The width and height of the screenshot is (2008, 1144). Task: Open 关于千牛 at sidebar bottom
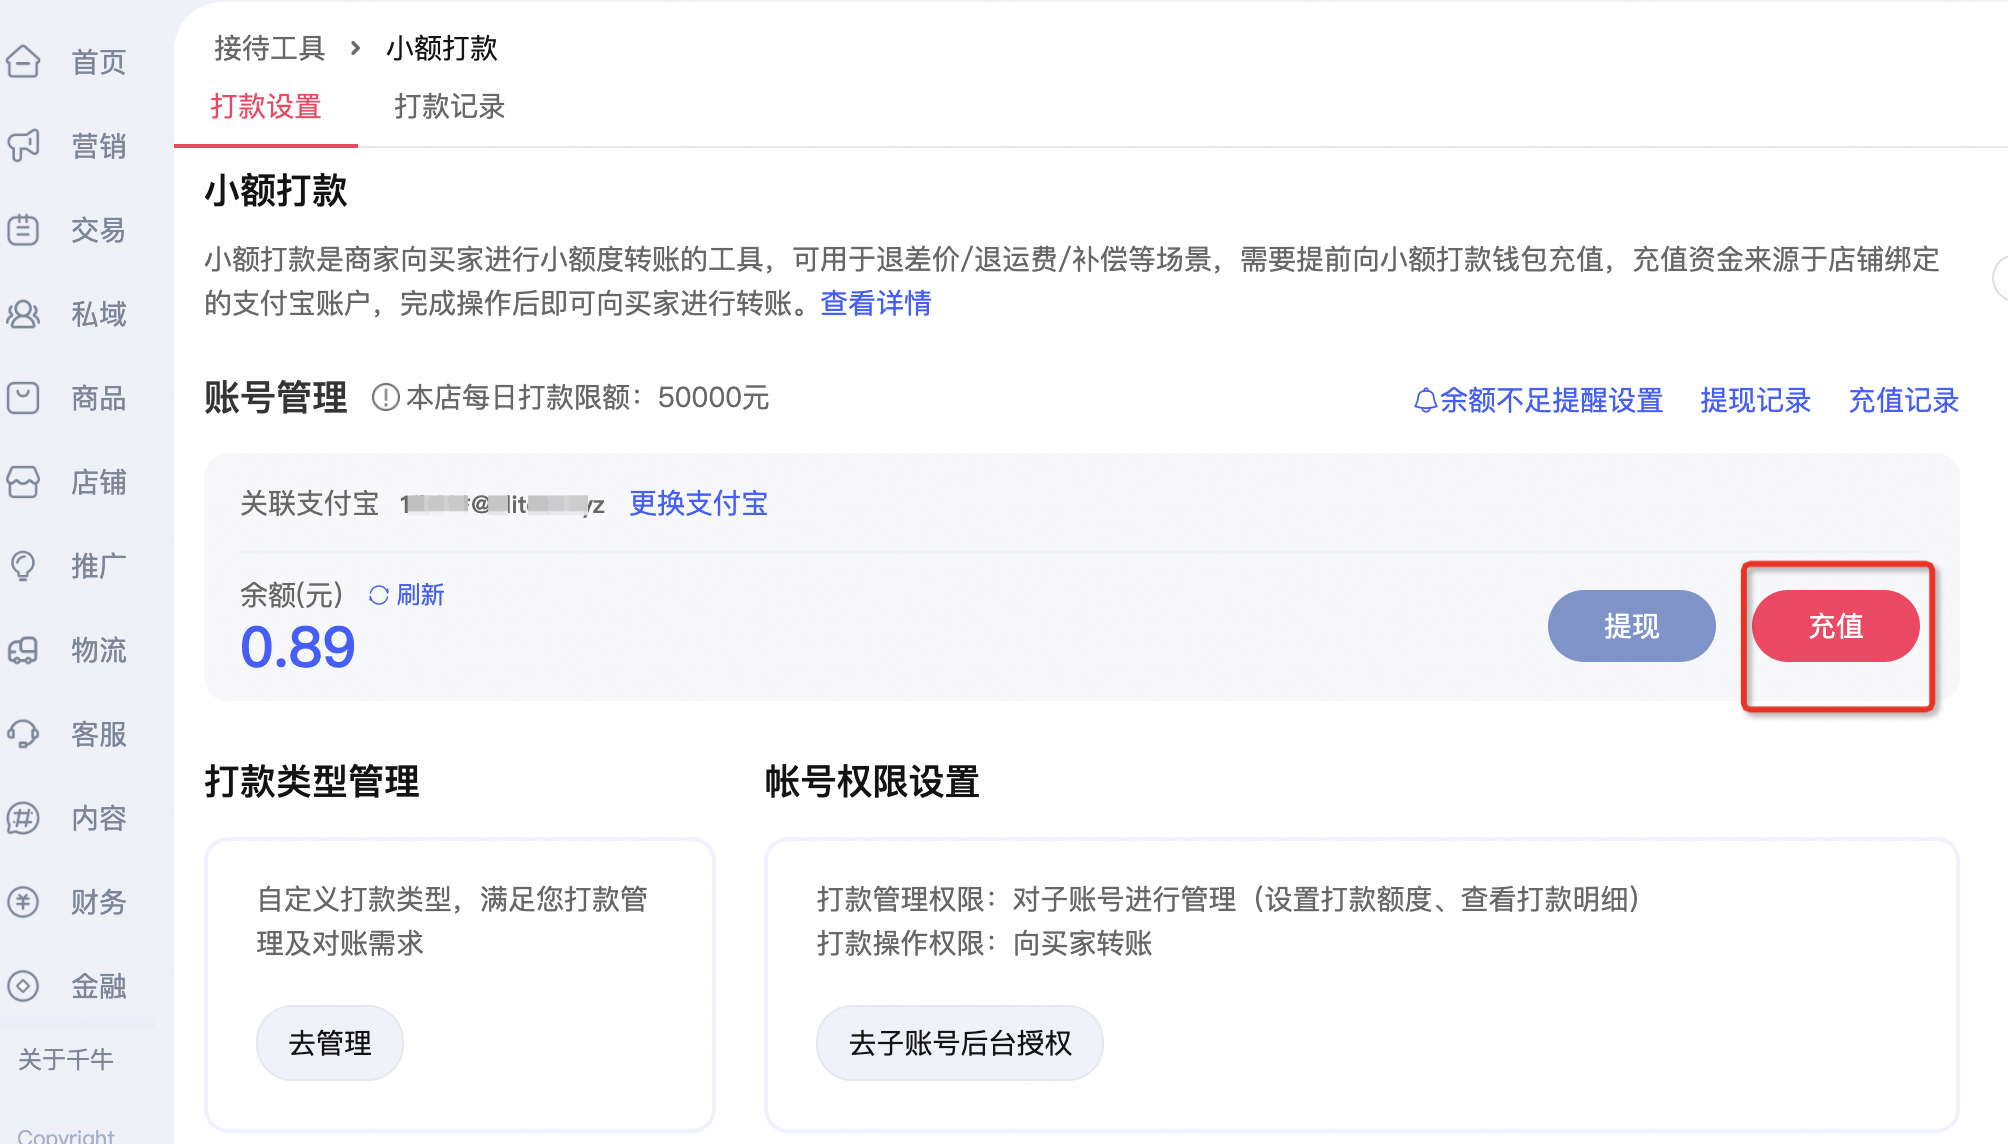tap(66, 1059)
